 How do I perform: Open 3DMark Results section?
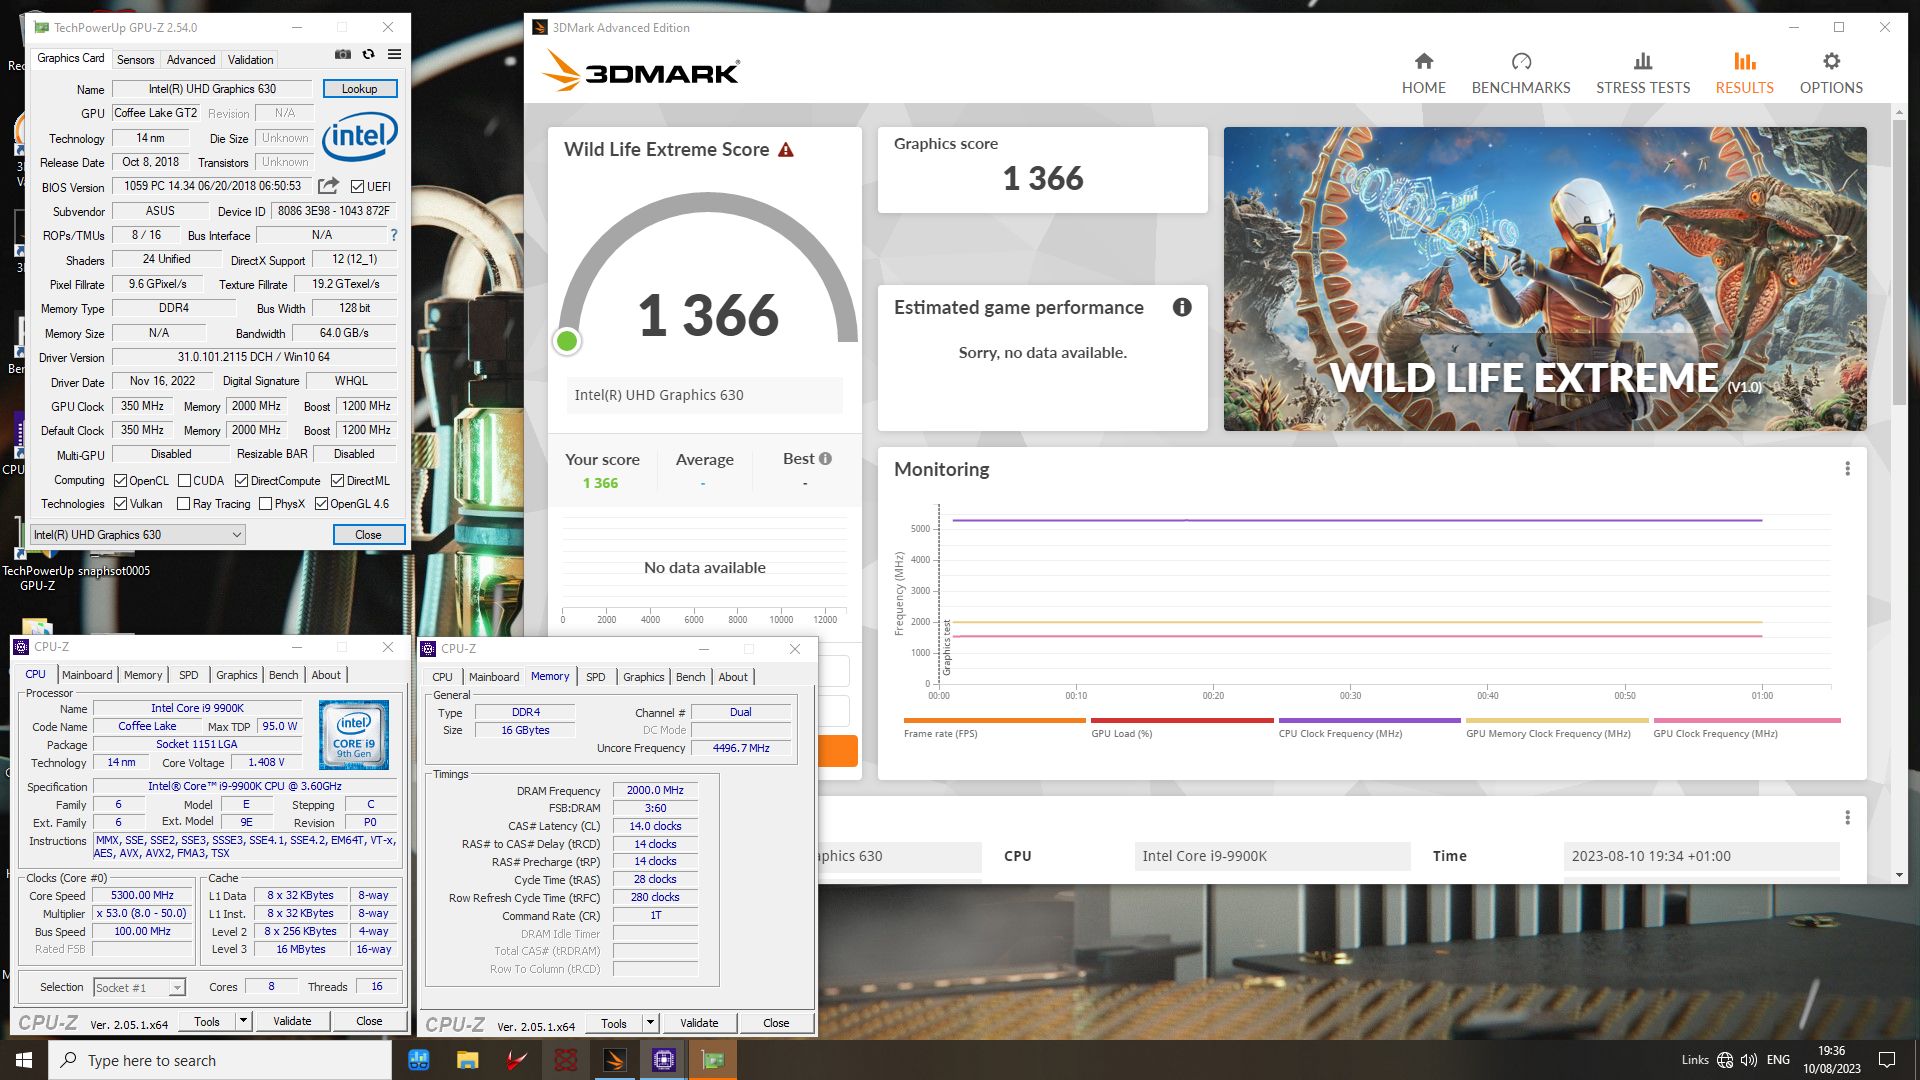[x=1744, y=74]
